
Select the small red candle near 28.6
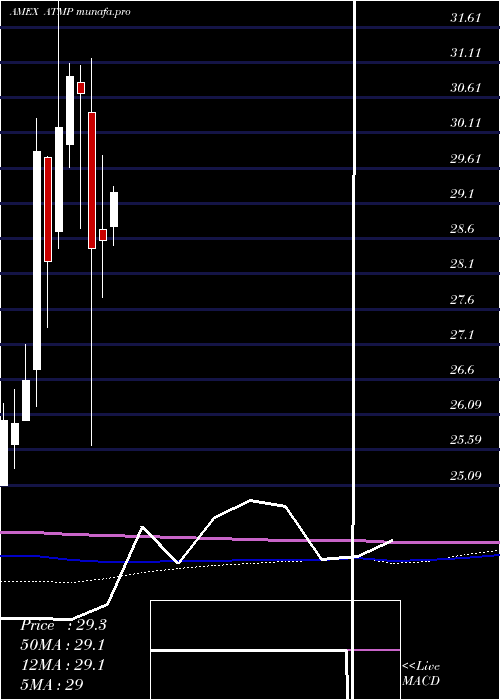103,235
